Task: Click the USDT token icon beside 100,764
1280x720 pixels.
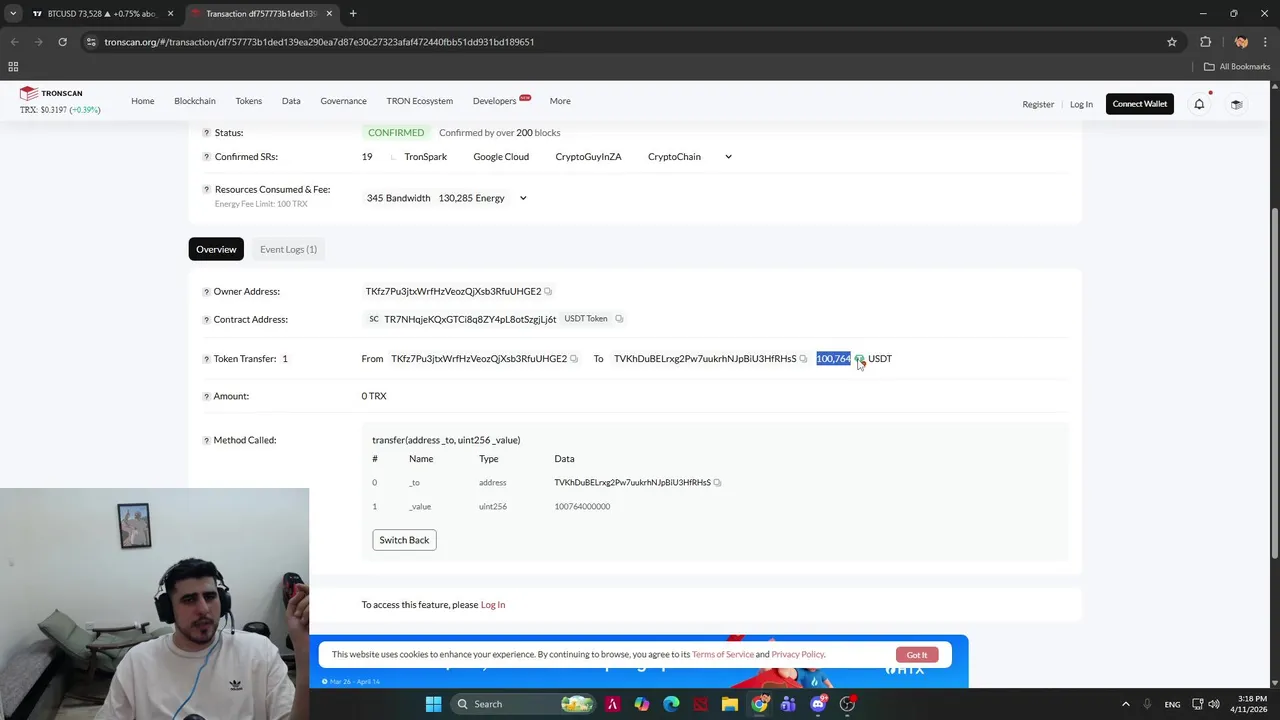Action: coord(859,359)
